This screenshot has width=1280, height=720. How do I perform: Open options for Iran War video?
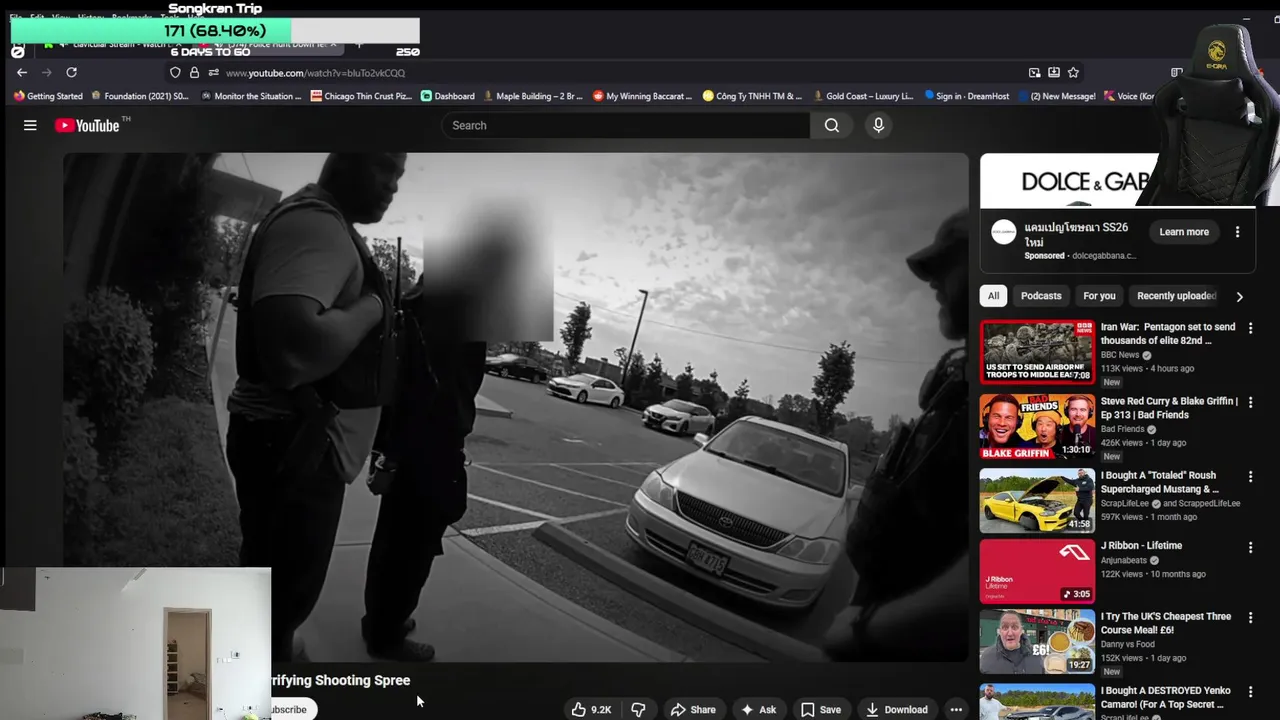pyautogui.click(x=1250, y=328)
